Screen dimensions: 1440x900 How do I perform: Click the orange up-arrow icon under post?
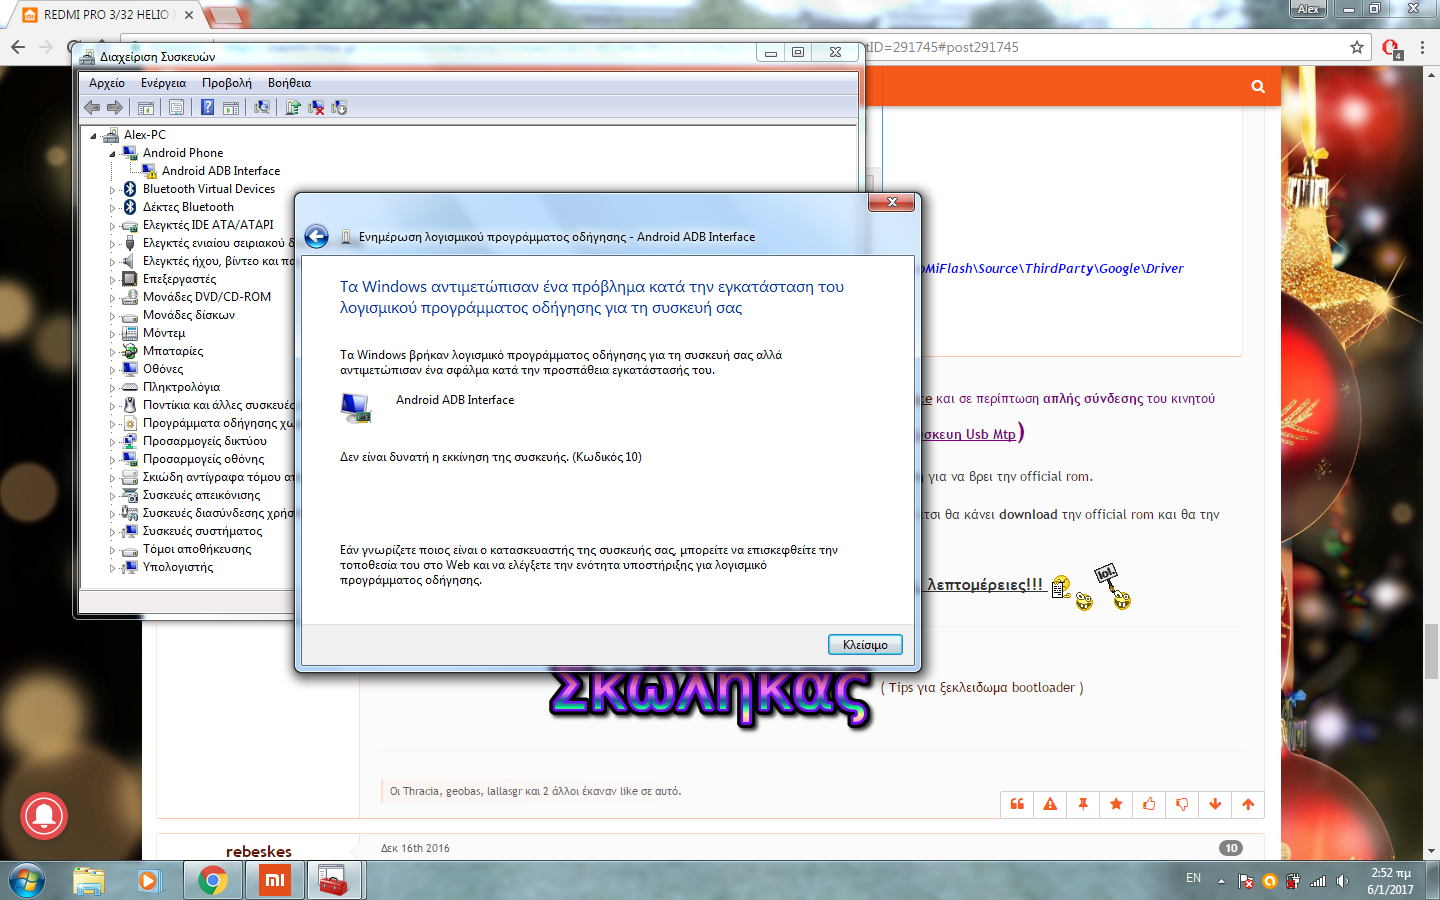click(x=1248, y=804)
